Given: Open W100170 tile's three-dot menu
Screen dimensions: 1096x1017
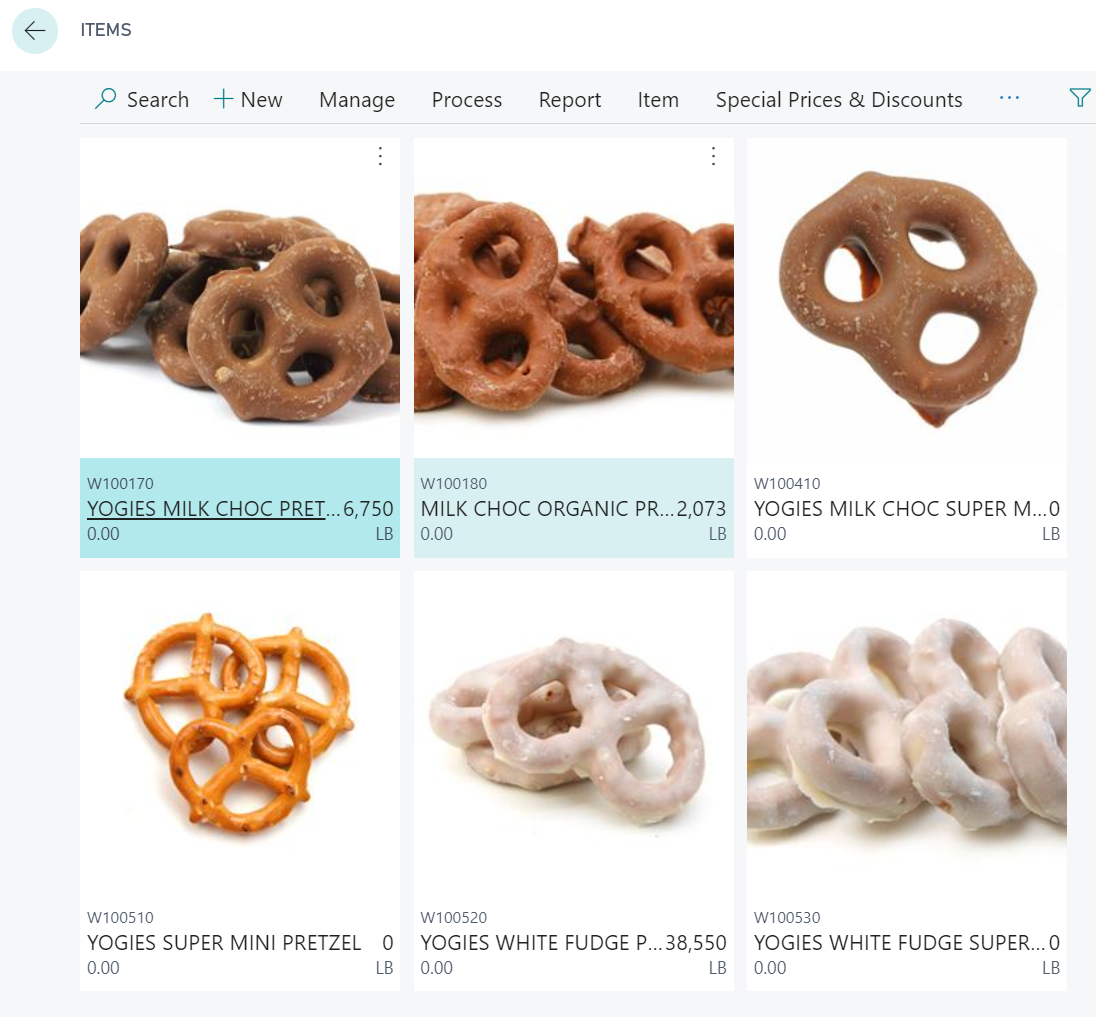Looking at the screenshot, I should (x=380, y=156).
